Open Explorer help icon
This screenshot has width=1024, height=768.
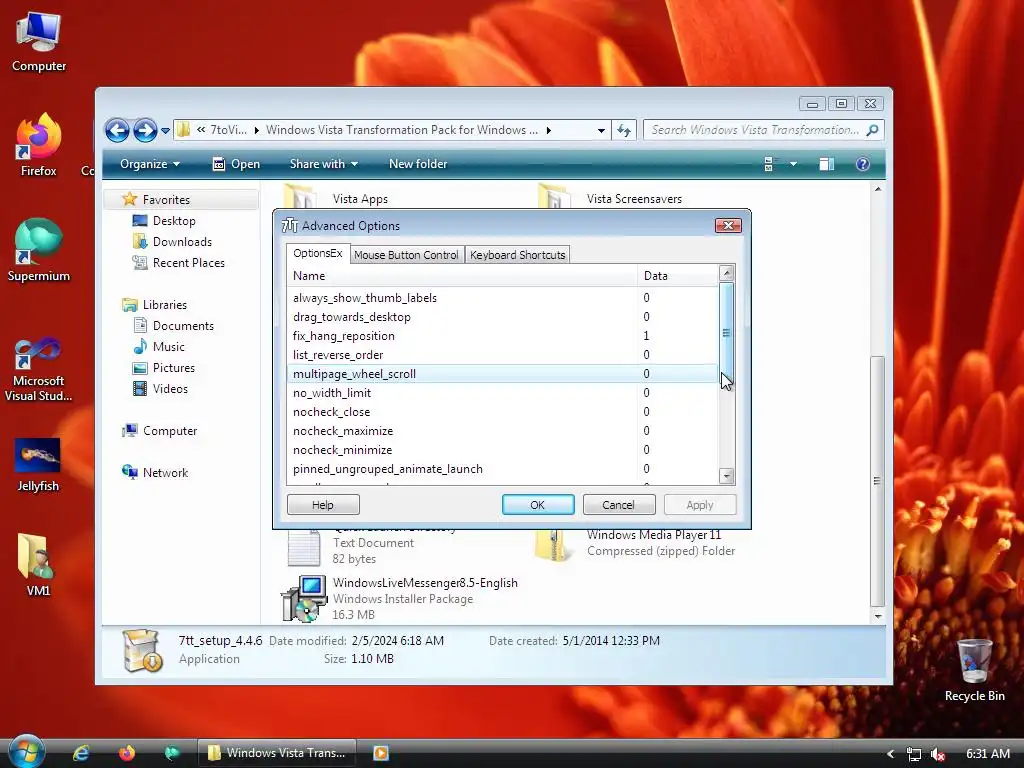(x=863, y=164)
